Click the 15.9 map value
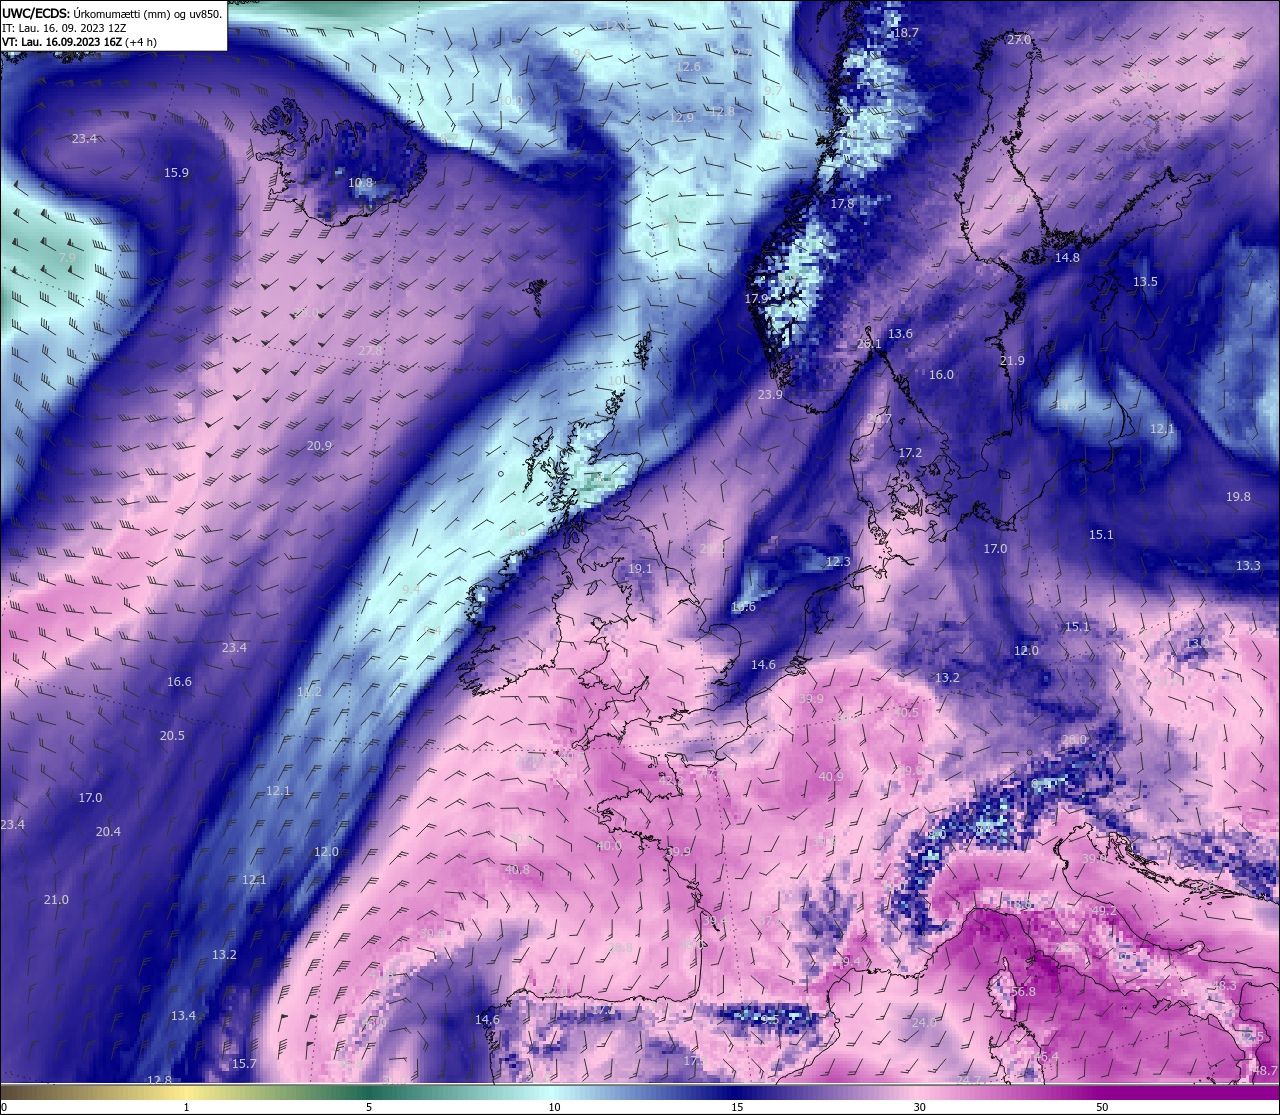 point(176,172)
